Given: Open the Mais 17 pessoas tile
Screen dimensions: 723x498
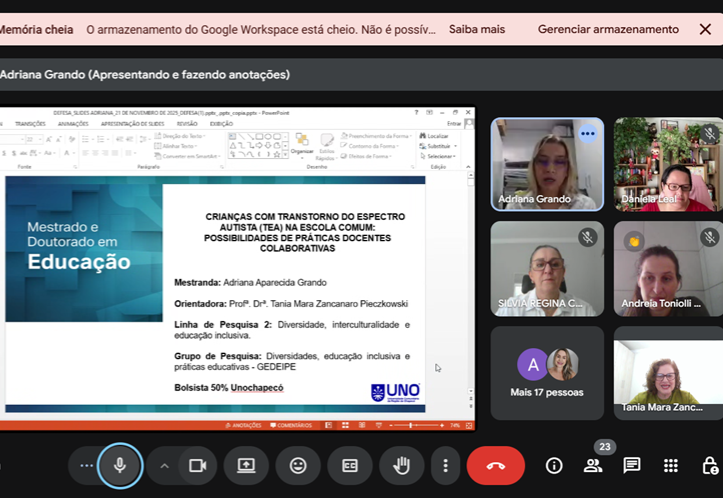Looking at the screenshot, I should (x=547, y=372).
